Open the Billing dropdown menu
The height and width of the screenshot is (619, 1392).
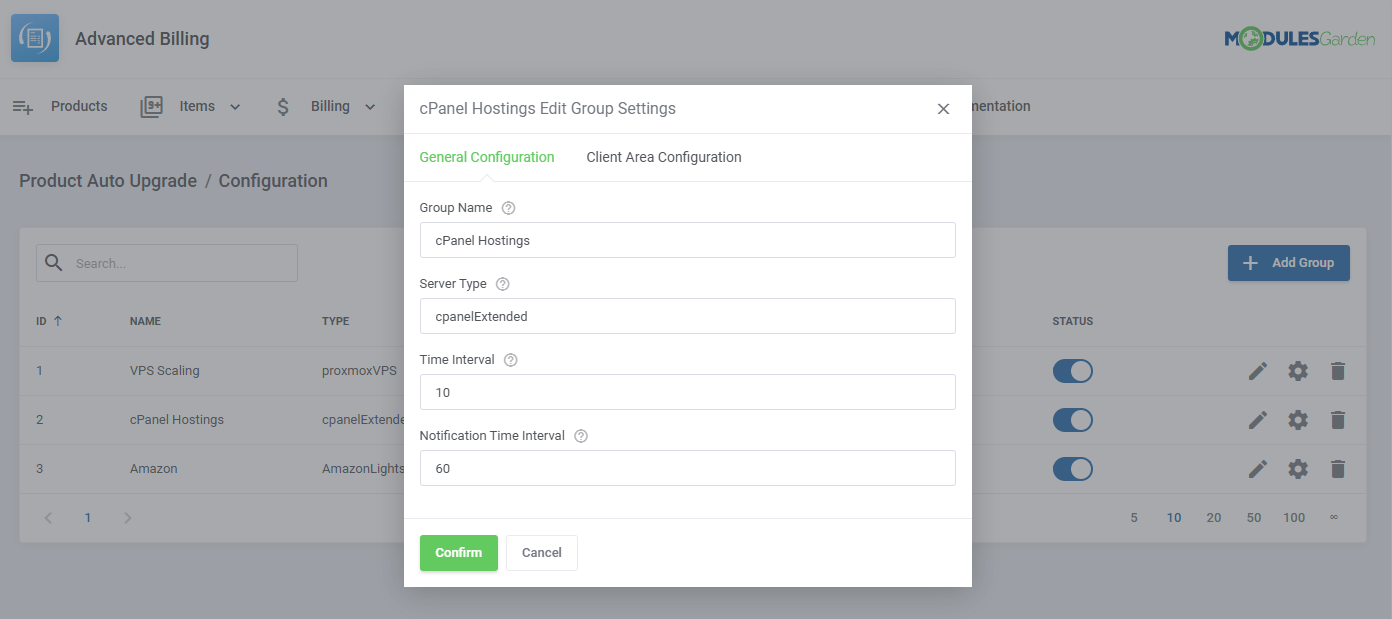click(x=326, y=107)
